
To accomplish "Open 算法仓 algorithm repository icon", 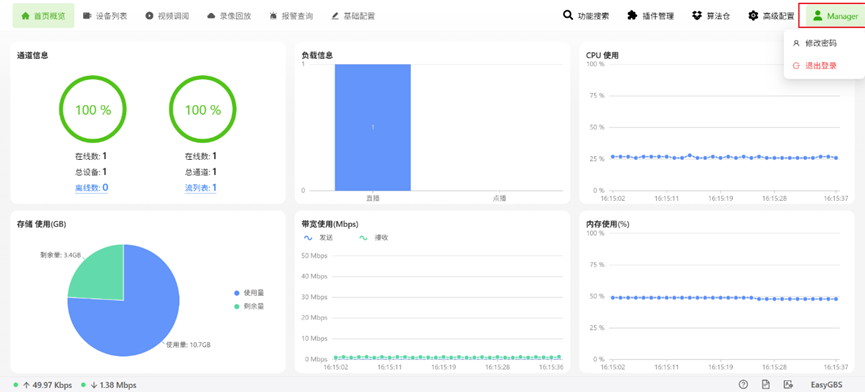I will tap(697, 15).
